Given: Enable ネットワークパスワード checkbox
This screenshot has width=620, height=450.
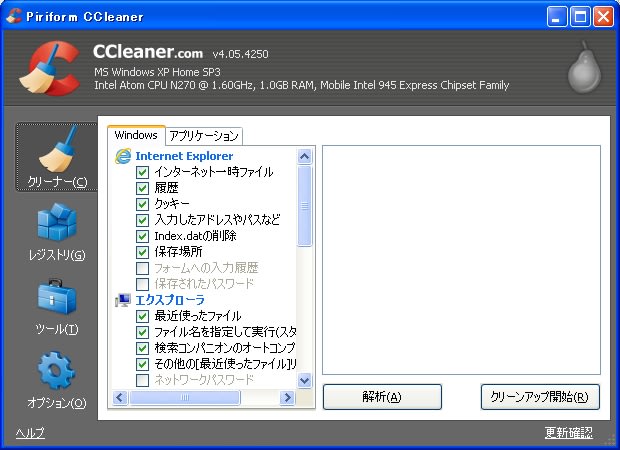Looking at the screenshot, I should coord(142,380).
